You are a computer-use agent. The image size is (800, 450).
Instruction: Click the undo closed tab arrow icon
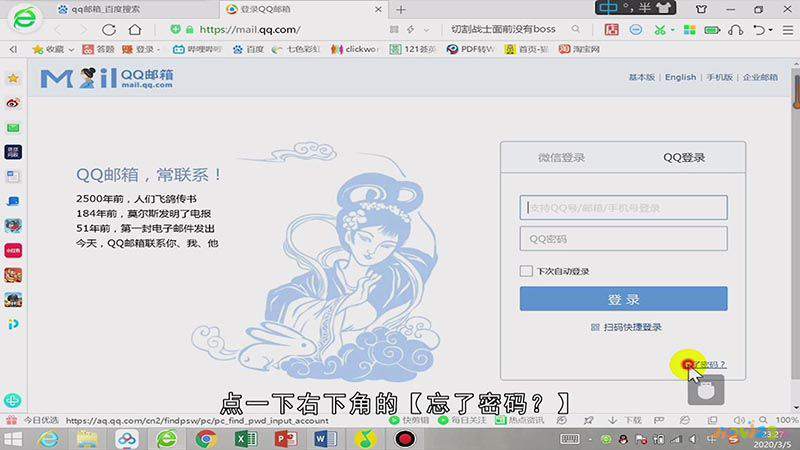click(759, 30)
